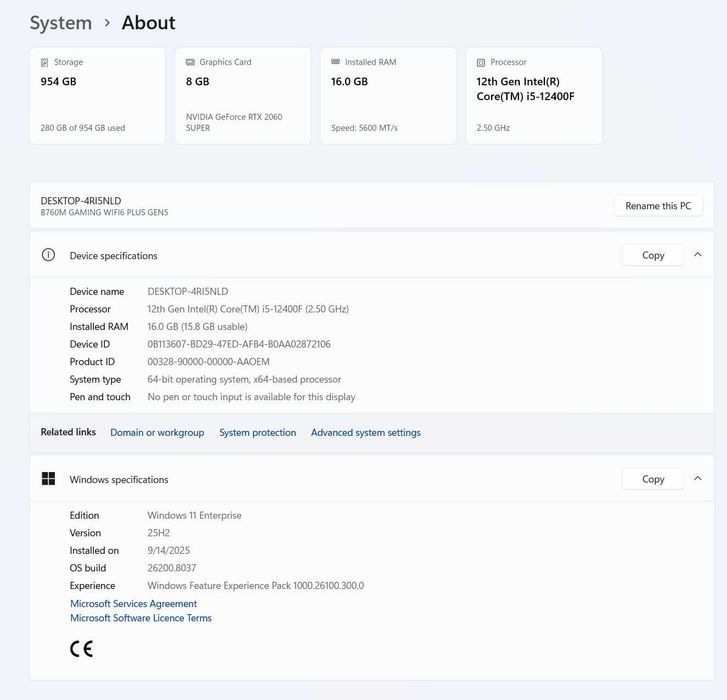Open Microsoft Services Agreement link
The height and width of the screenshot is (700, 727).
(134, 604)
